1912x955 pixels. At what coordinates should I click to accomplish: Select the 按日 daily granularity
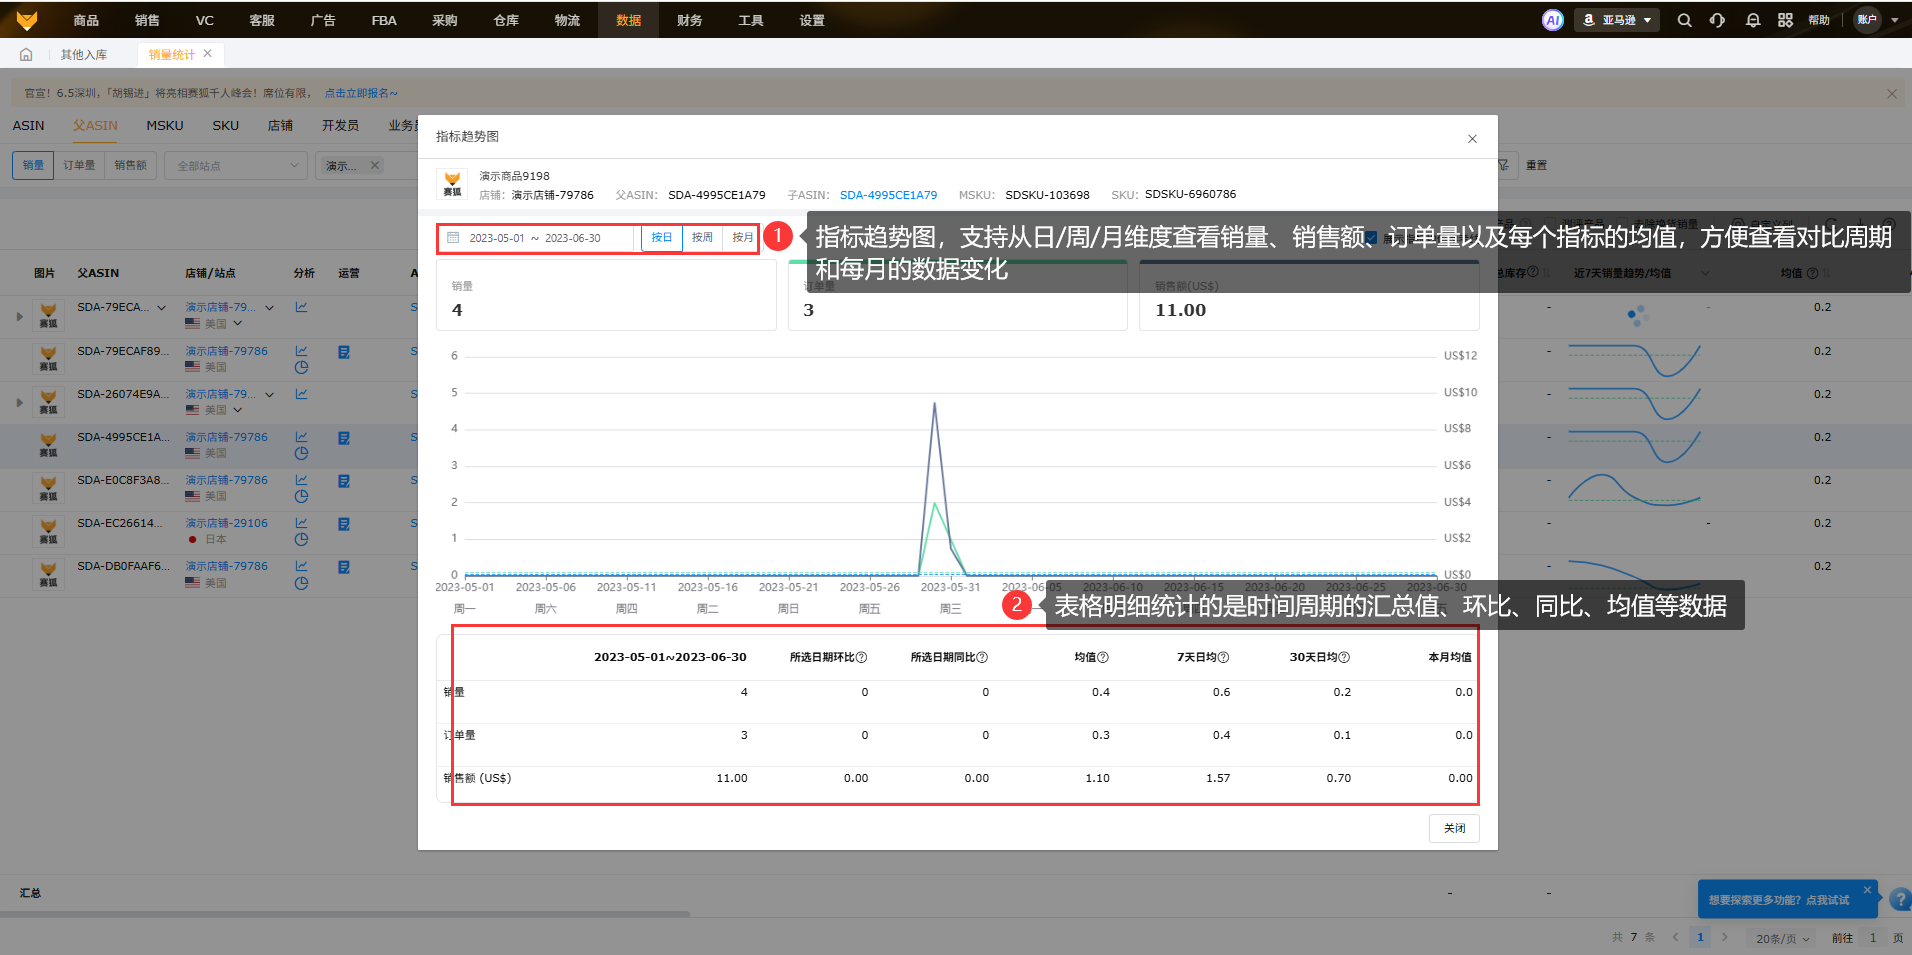pyautogui.click(x=662, y=238)
